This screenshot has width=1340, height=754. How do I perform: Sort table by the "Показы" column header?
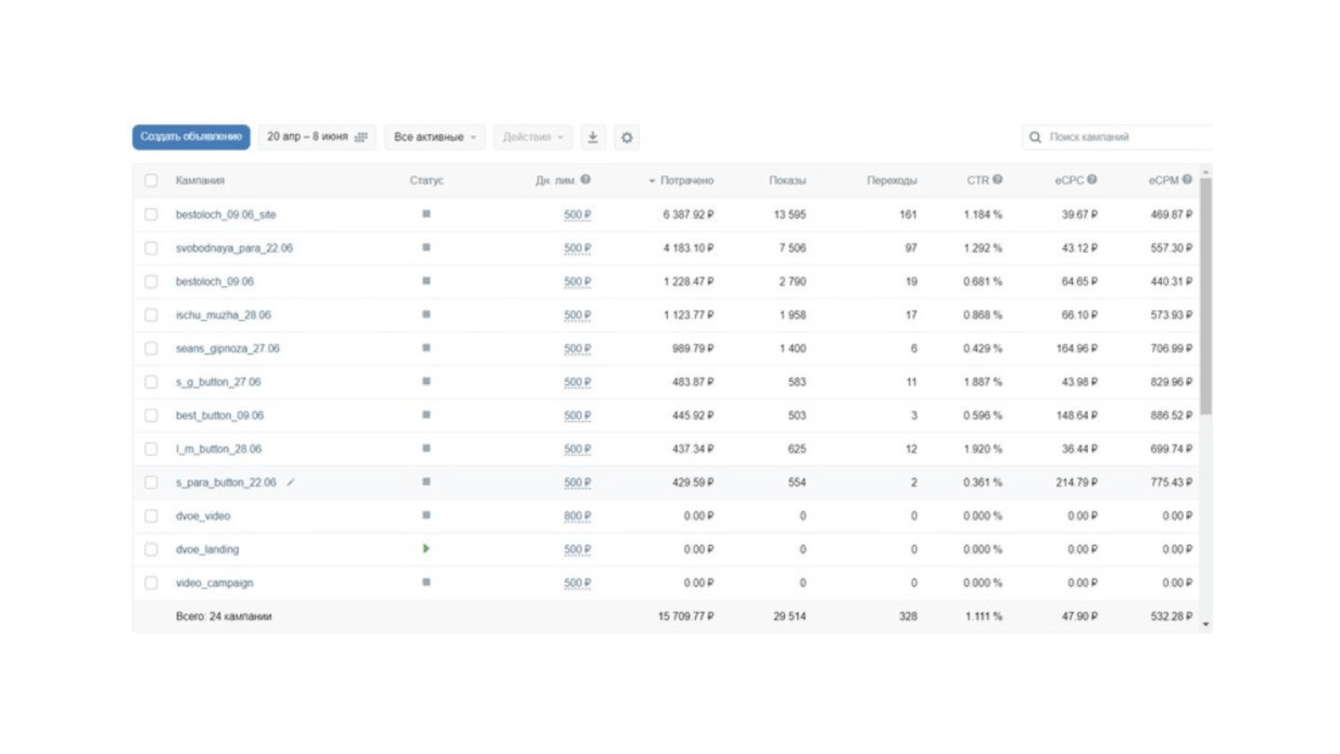[x=787, y=181]
